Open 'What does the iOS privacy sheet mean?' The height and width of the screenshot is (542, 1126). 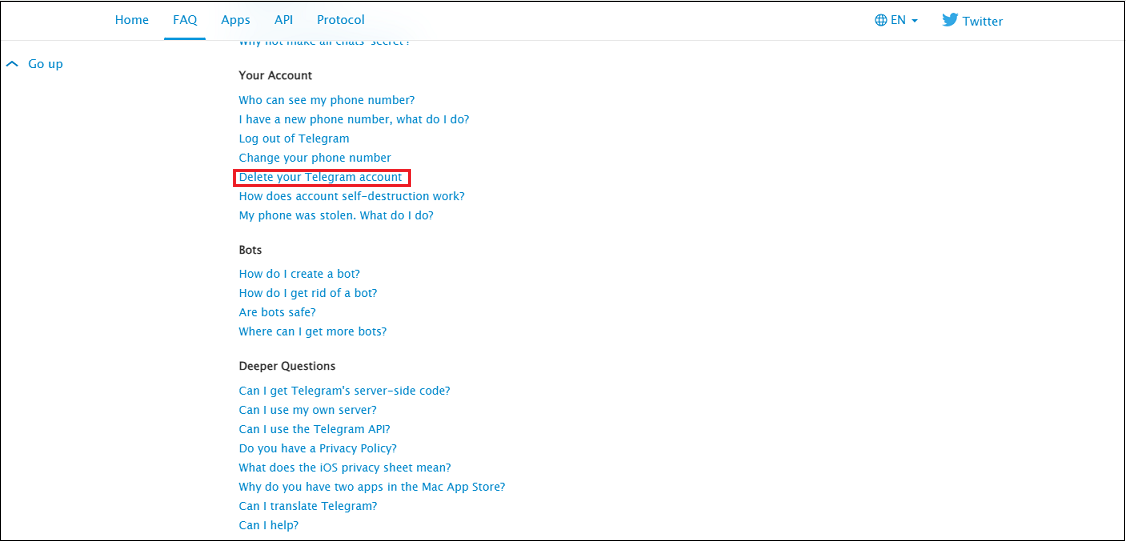345,467
